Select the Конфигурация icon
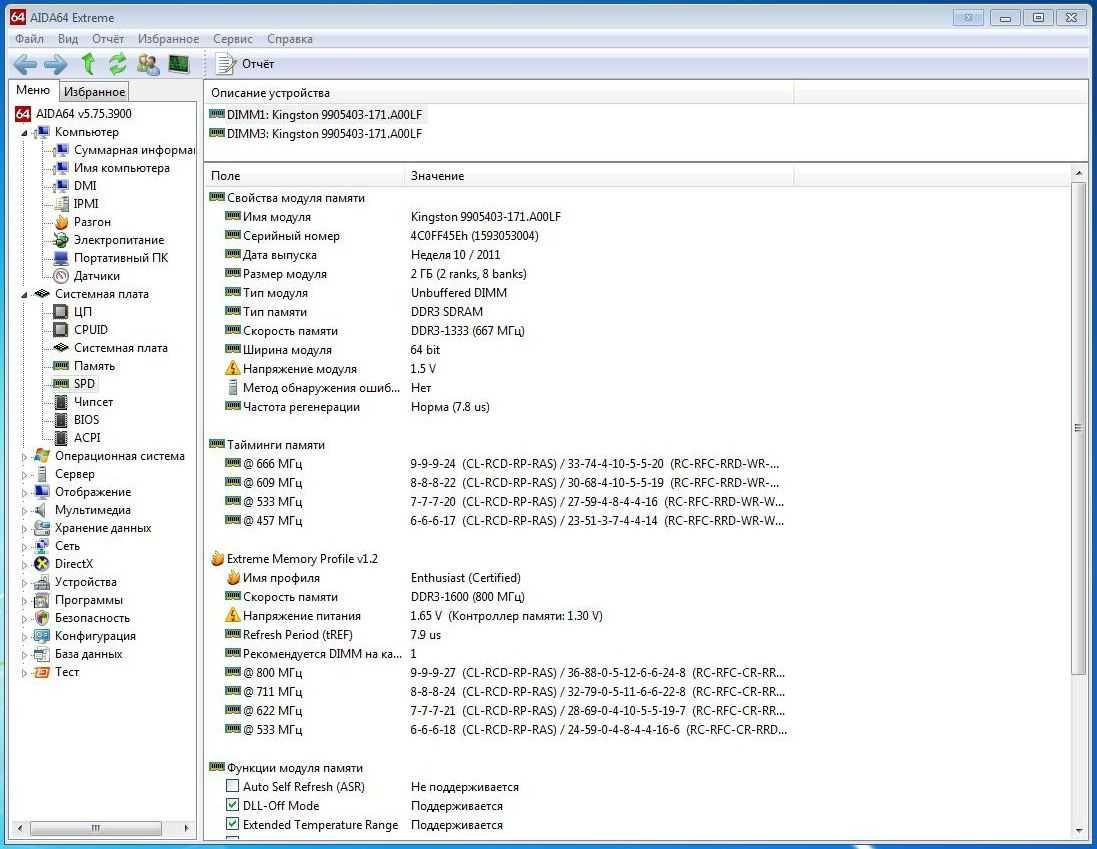The image size is (1097, 849). coord(42,636)
